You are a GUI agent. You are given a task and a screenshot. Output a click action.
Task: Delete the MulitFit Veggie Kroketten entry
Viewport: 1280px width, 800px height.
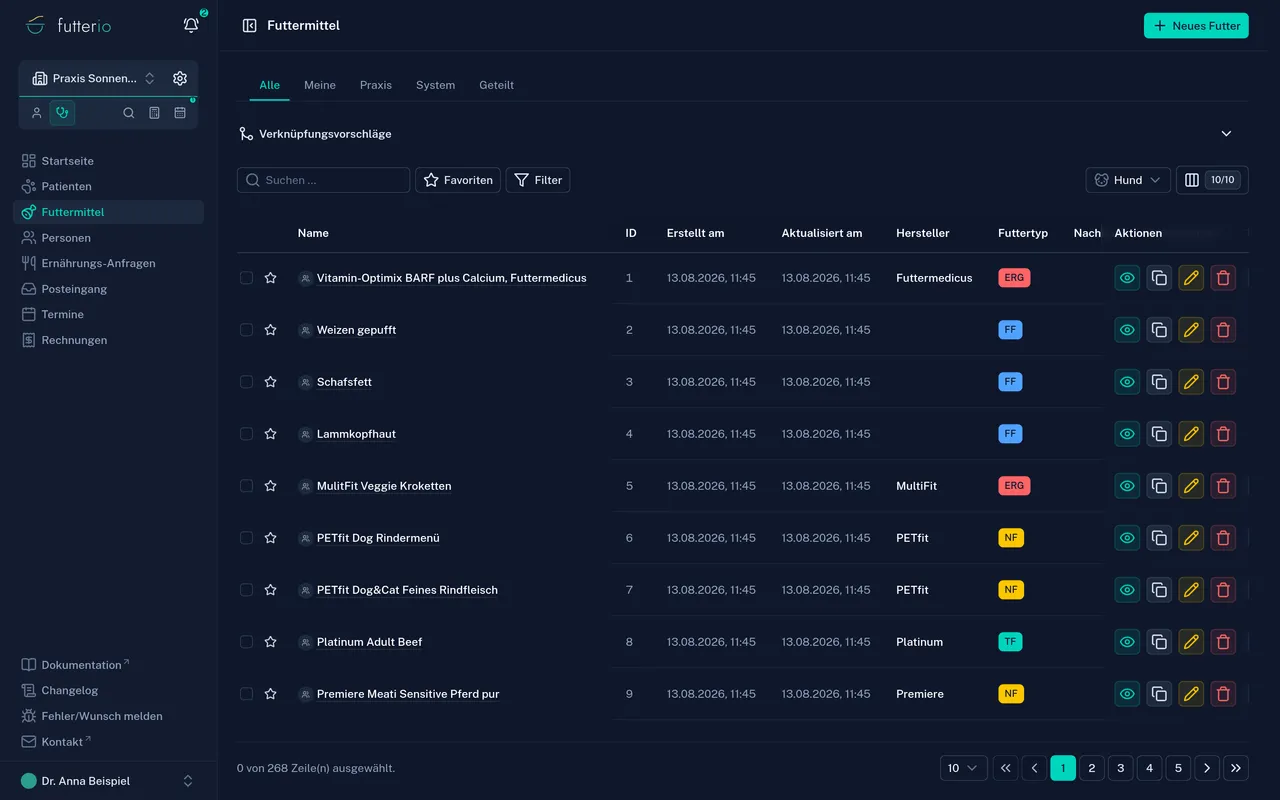coord(1222,486)
